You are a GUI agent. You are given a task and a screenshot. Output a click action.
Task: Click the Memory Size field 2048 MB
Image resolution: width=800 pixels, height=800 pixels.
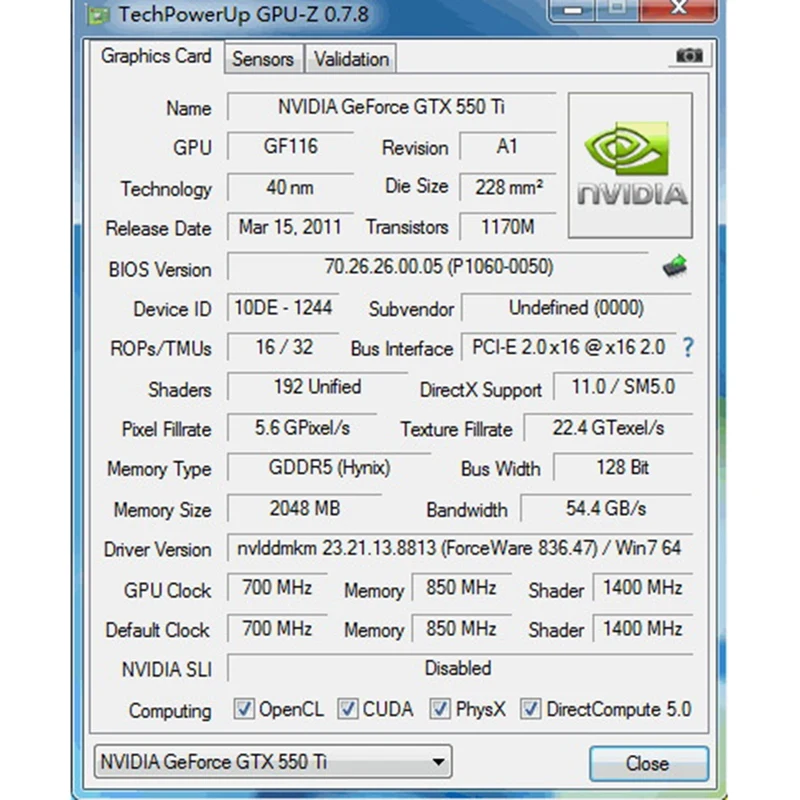305,508
